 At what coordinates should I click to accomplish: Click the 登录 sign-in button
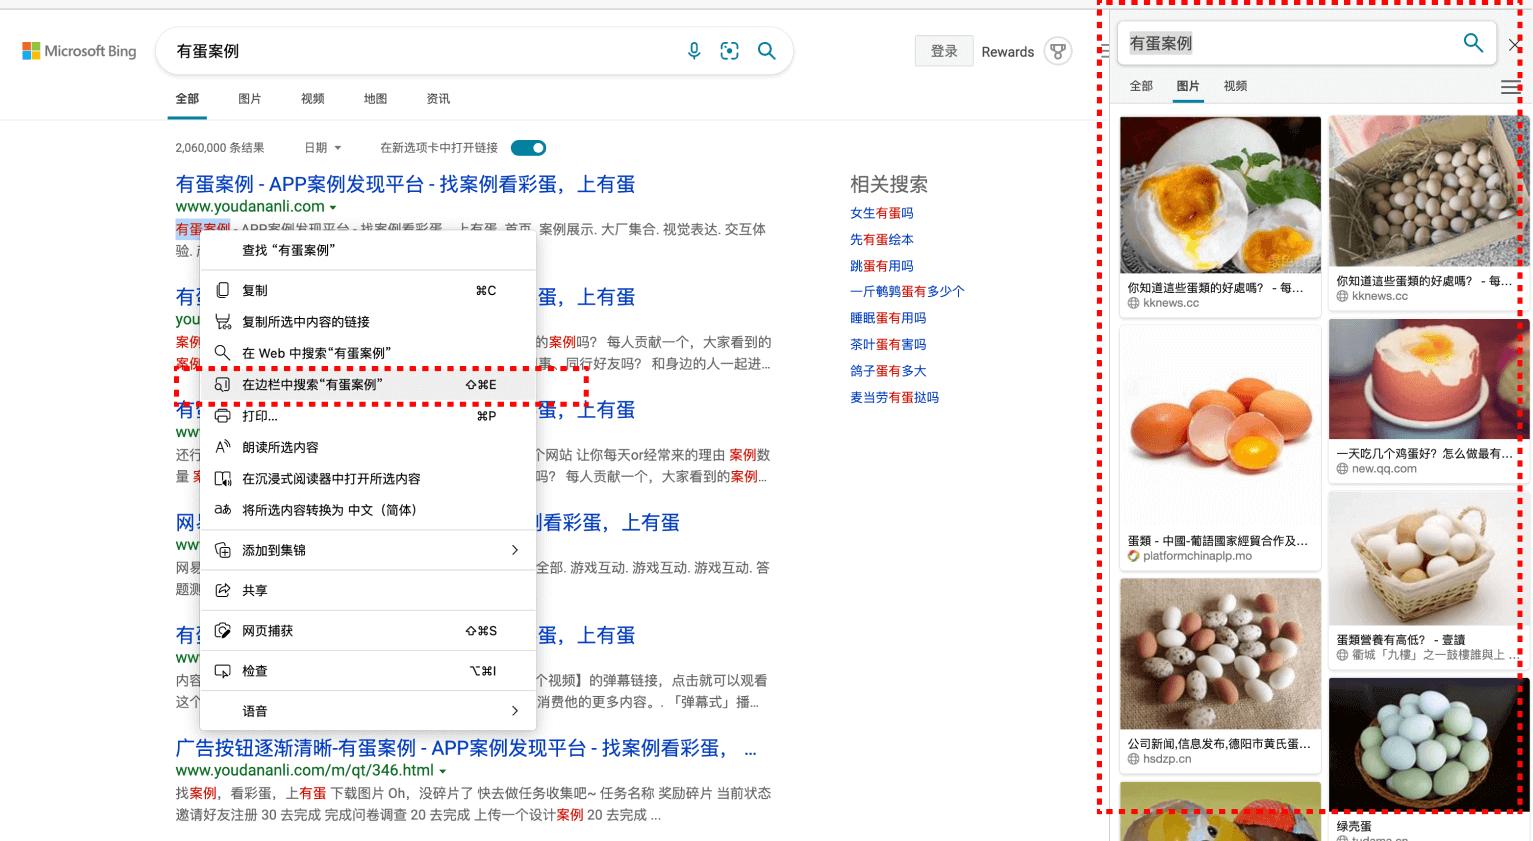944,51
